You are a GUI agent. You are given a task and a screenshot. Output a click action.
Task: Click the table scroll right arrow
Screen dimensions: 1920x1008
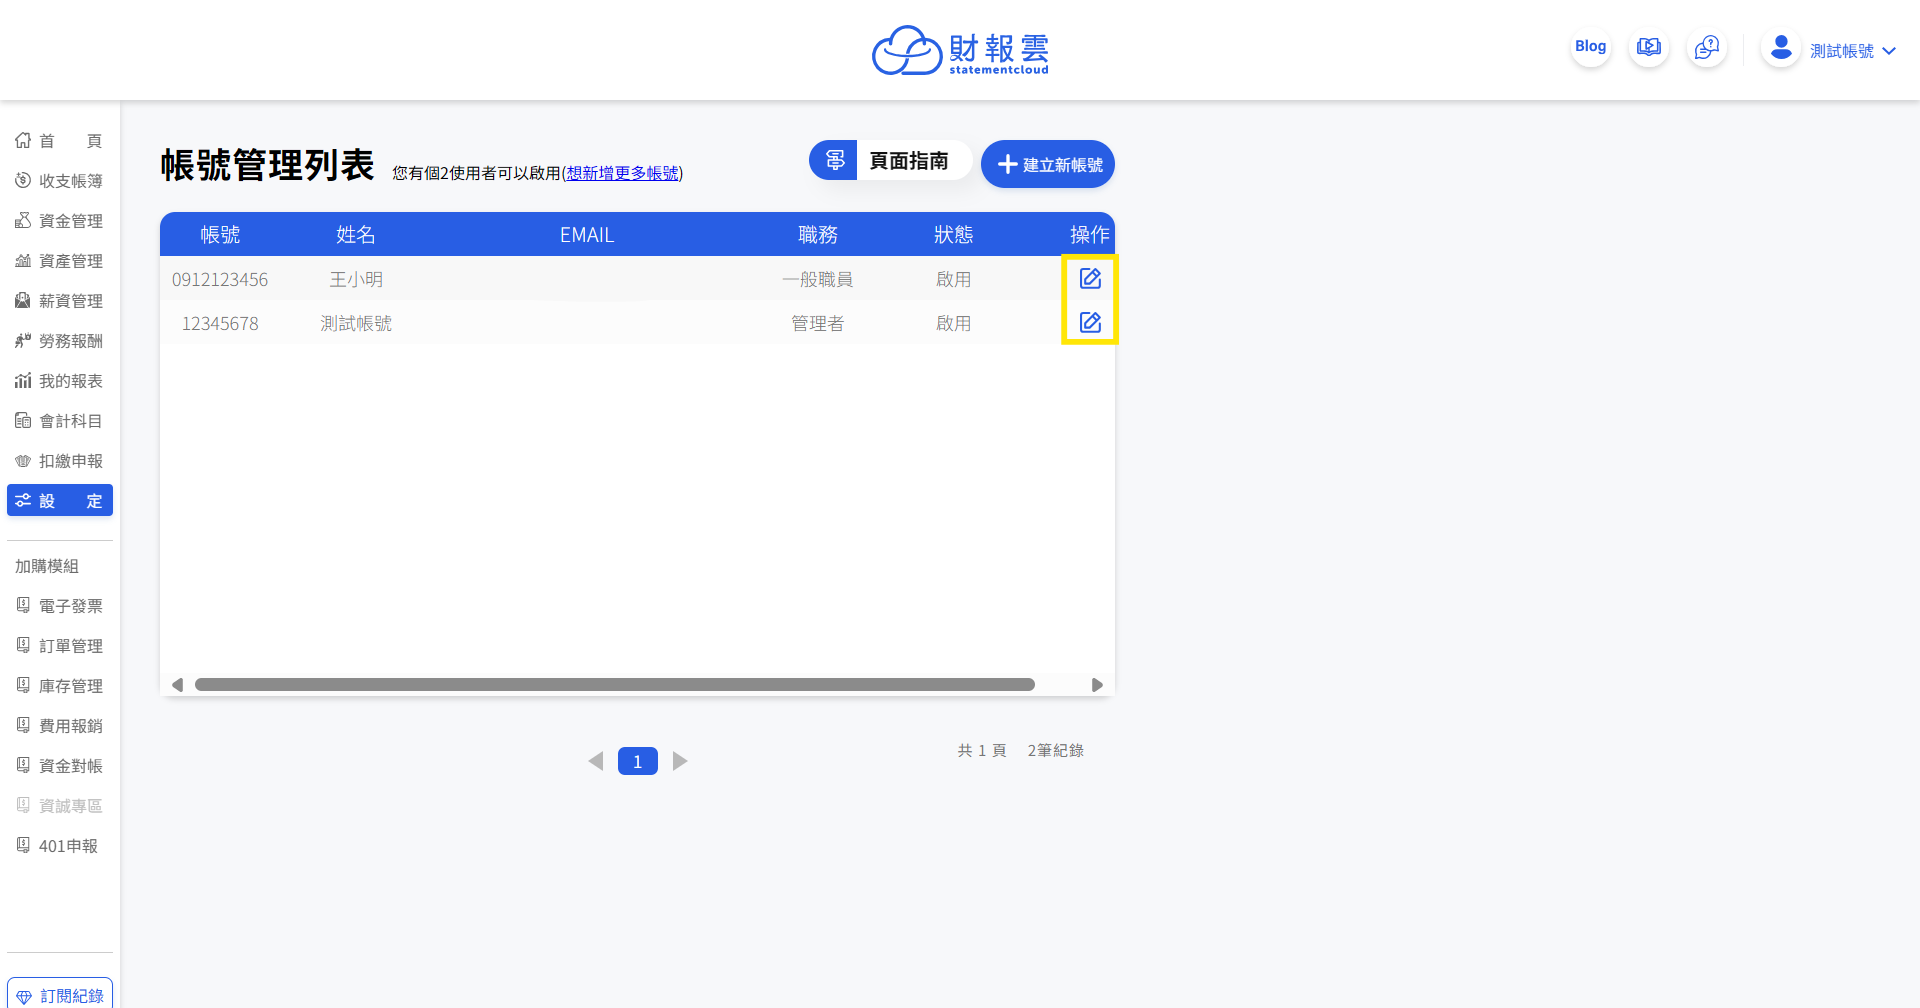(x=1097, y=685)
